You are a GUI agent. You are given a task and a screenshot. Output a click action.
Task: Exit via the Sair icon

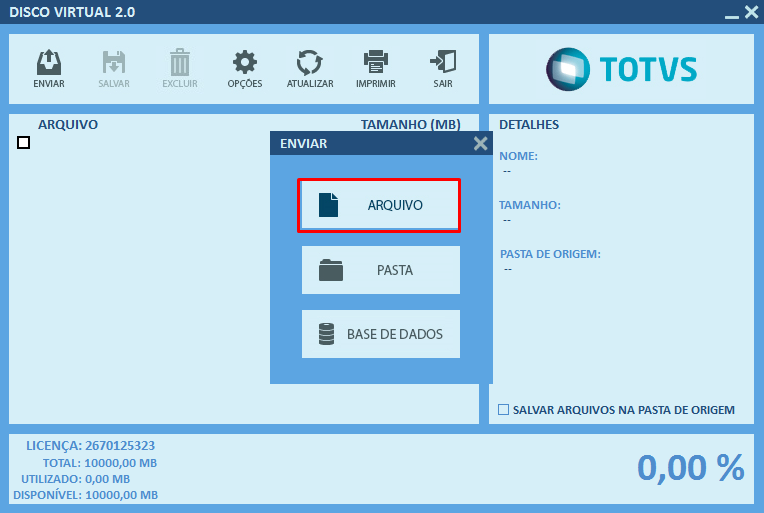443,69
